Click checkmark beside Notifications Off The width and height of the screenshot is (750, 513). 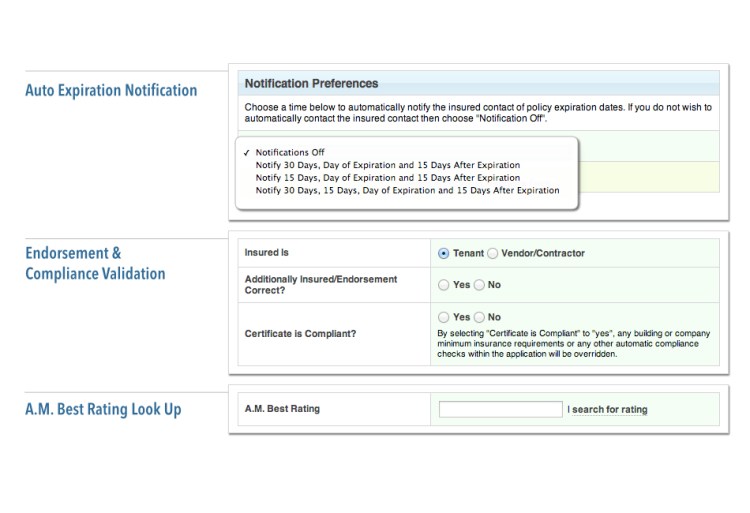(246, 153)
